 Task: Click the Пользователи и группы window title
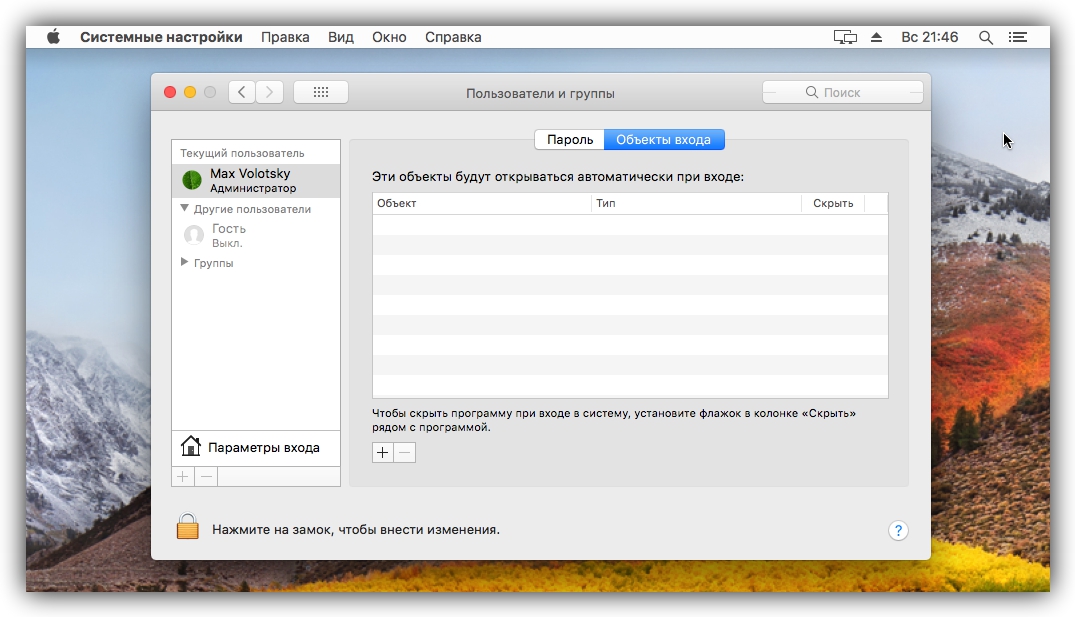click(540, 93)
